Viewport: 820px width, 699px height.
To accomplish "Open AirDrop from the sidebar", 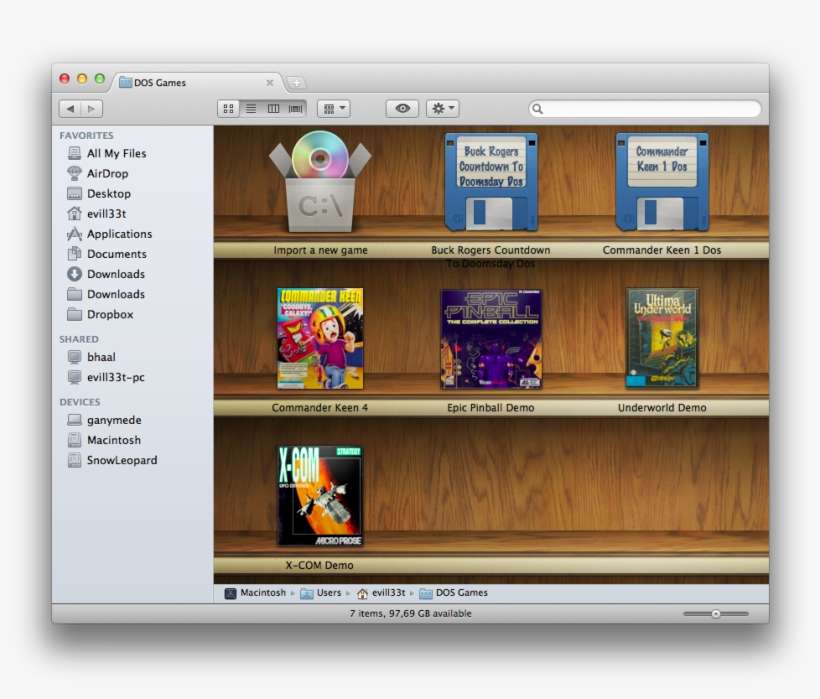I will coord(107,173).
